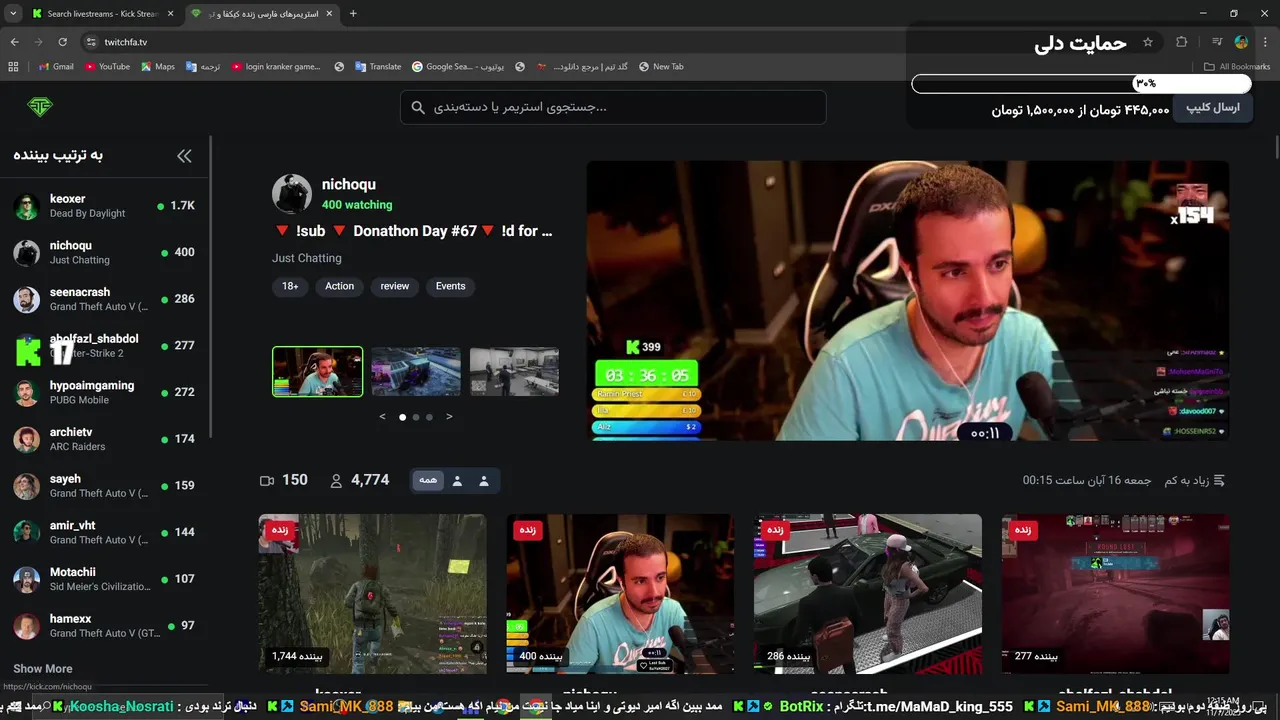Open YouTube bookmark
Viewport: 1280px width, 720px height.
pos(107,67)
